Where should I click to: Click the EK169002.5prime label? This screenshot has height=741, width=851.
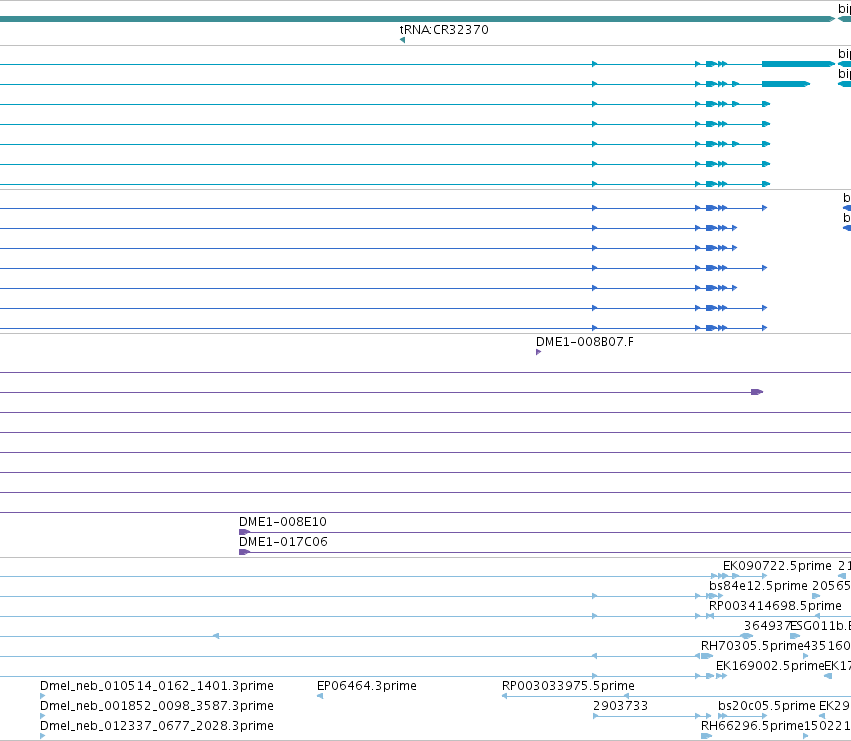(x=770, y=666)
